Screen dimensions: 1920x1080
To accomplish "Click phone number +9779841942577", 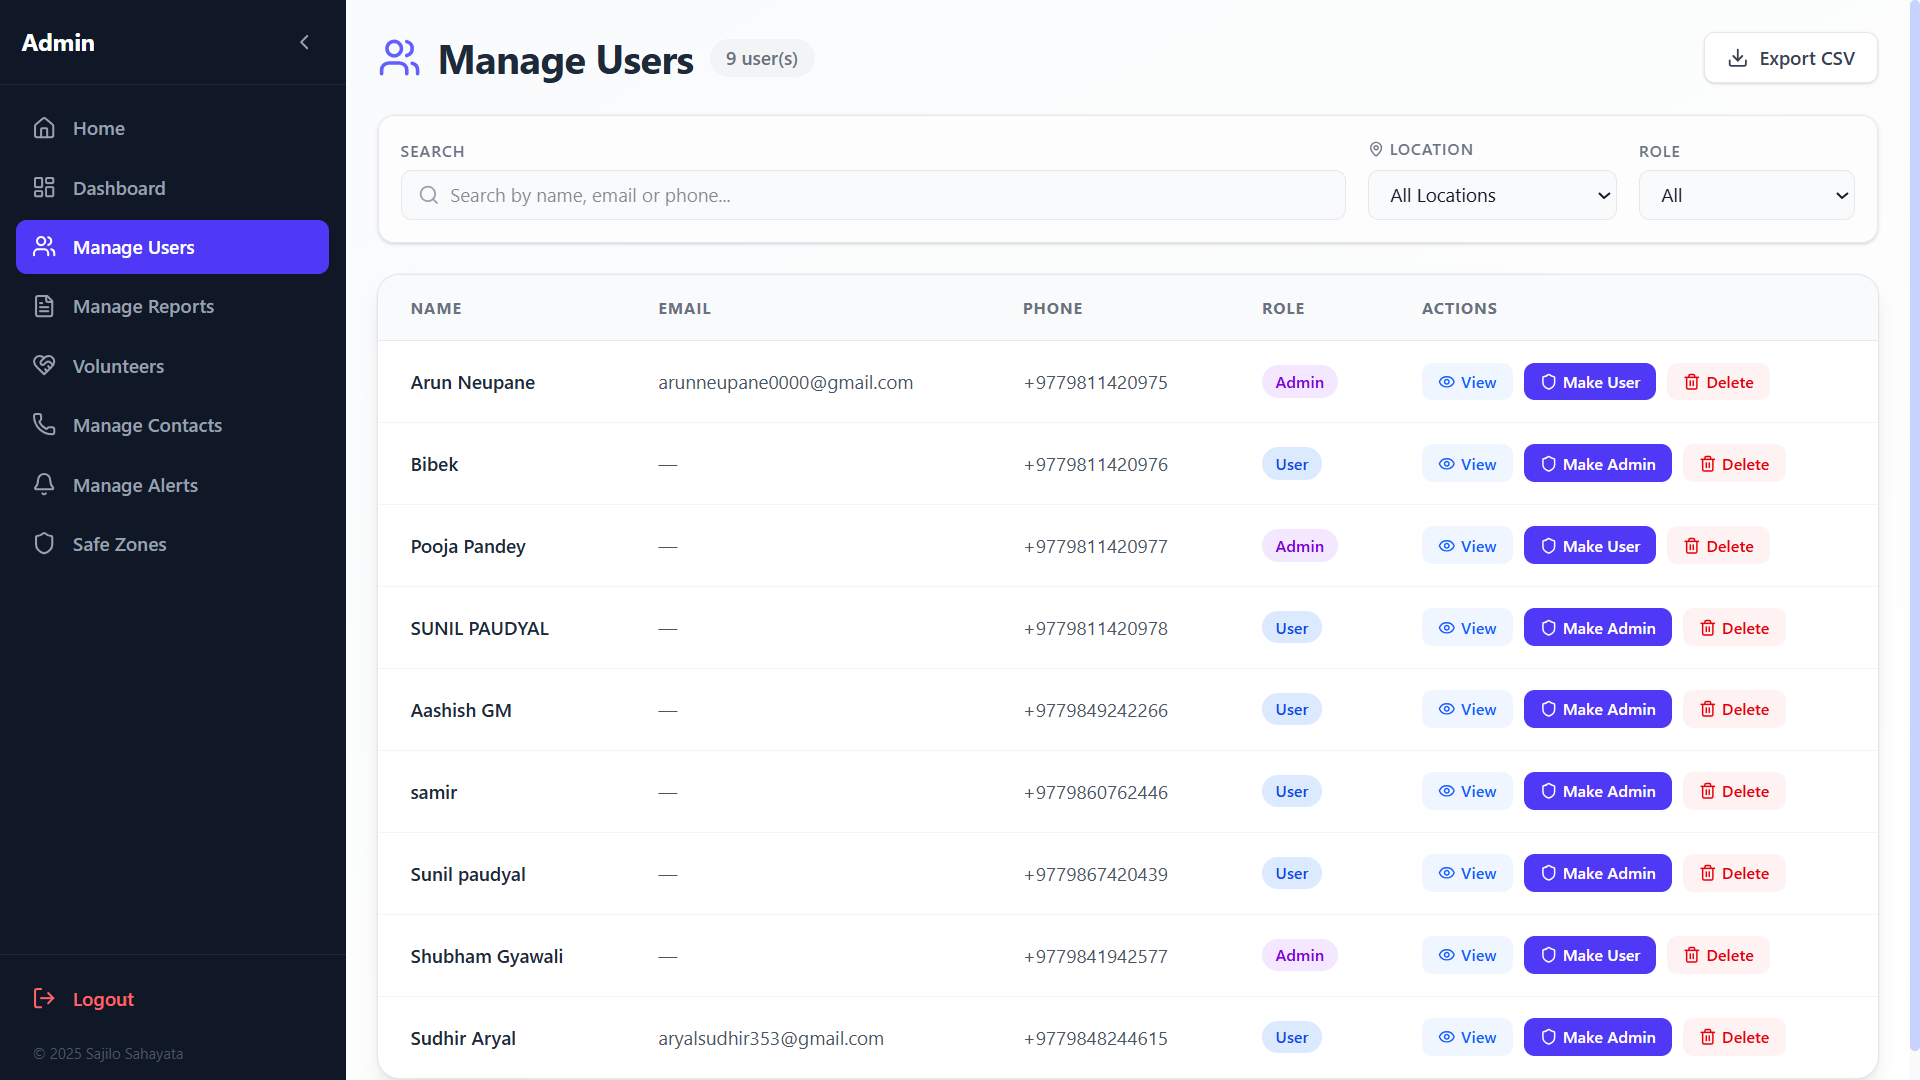I will (x=1095, y=956).
